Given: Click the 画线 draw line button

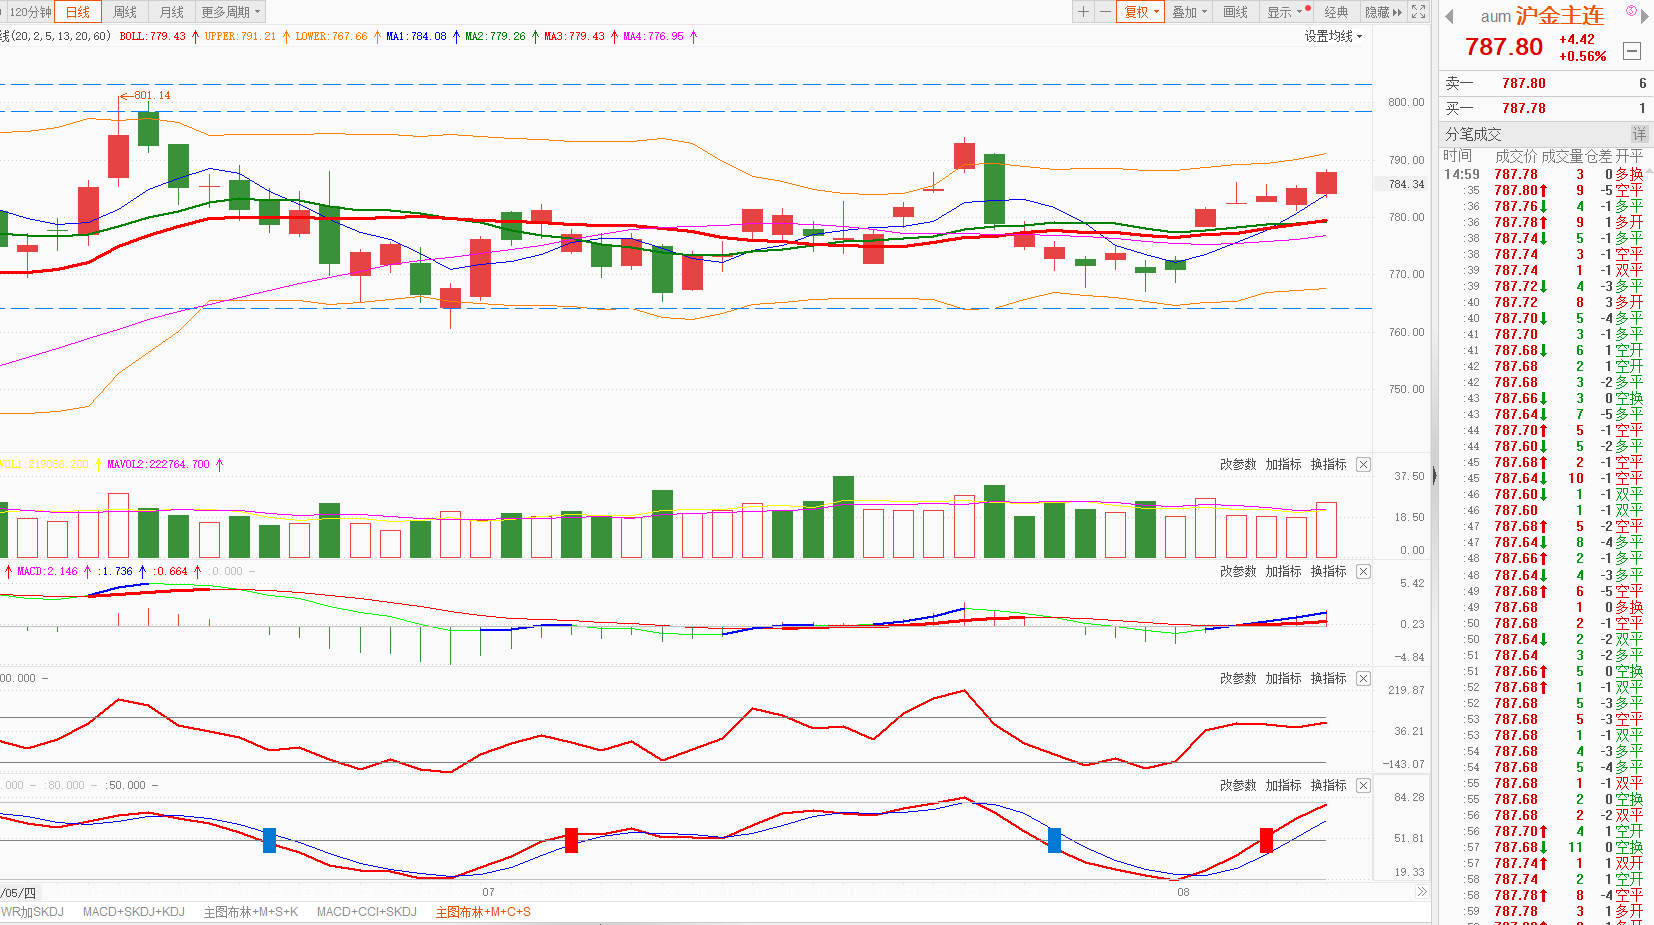Looking at the screenshot, I should pos(1236,12).
